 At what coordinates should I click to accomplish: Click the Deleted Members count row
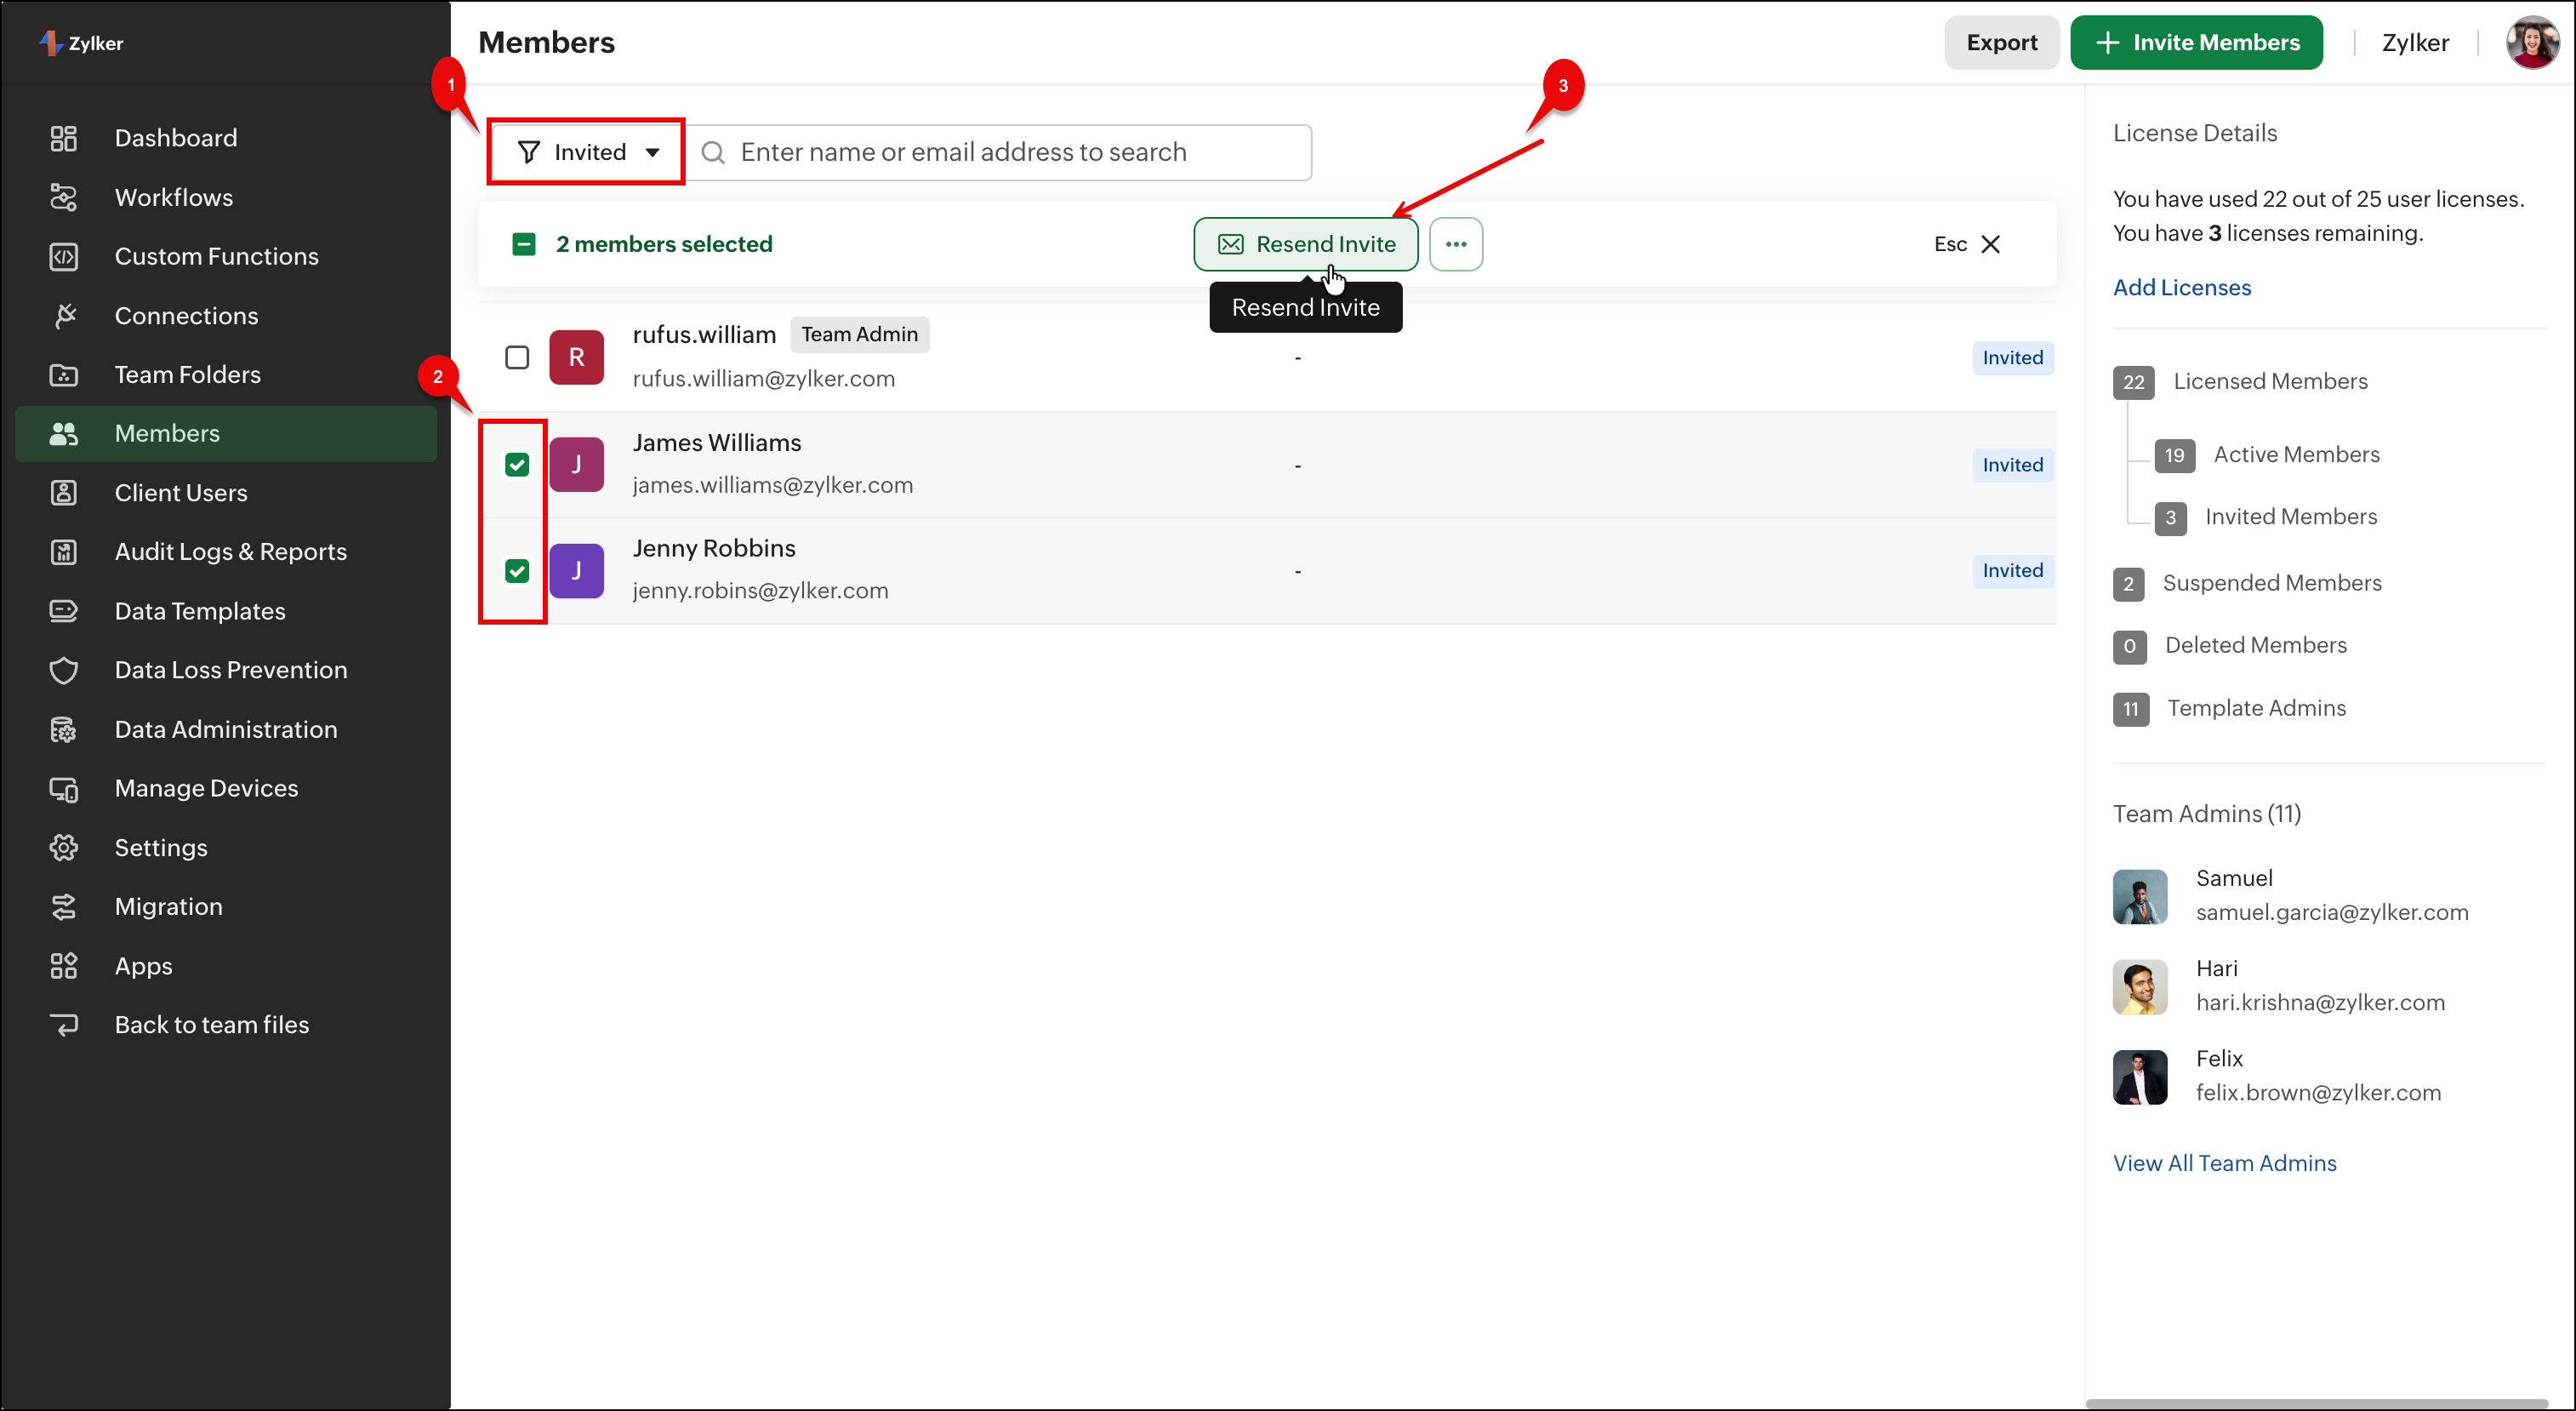[2230, 646]
